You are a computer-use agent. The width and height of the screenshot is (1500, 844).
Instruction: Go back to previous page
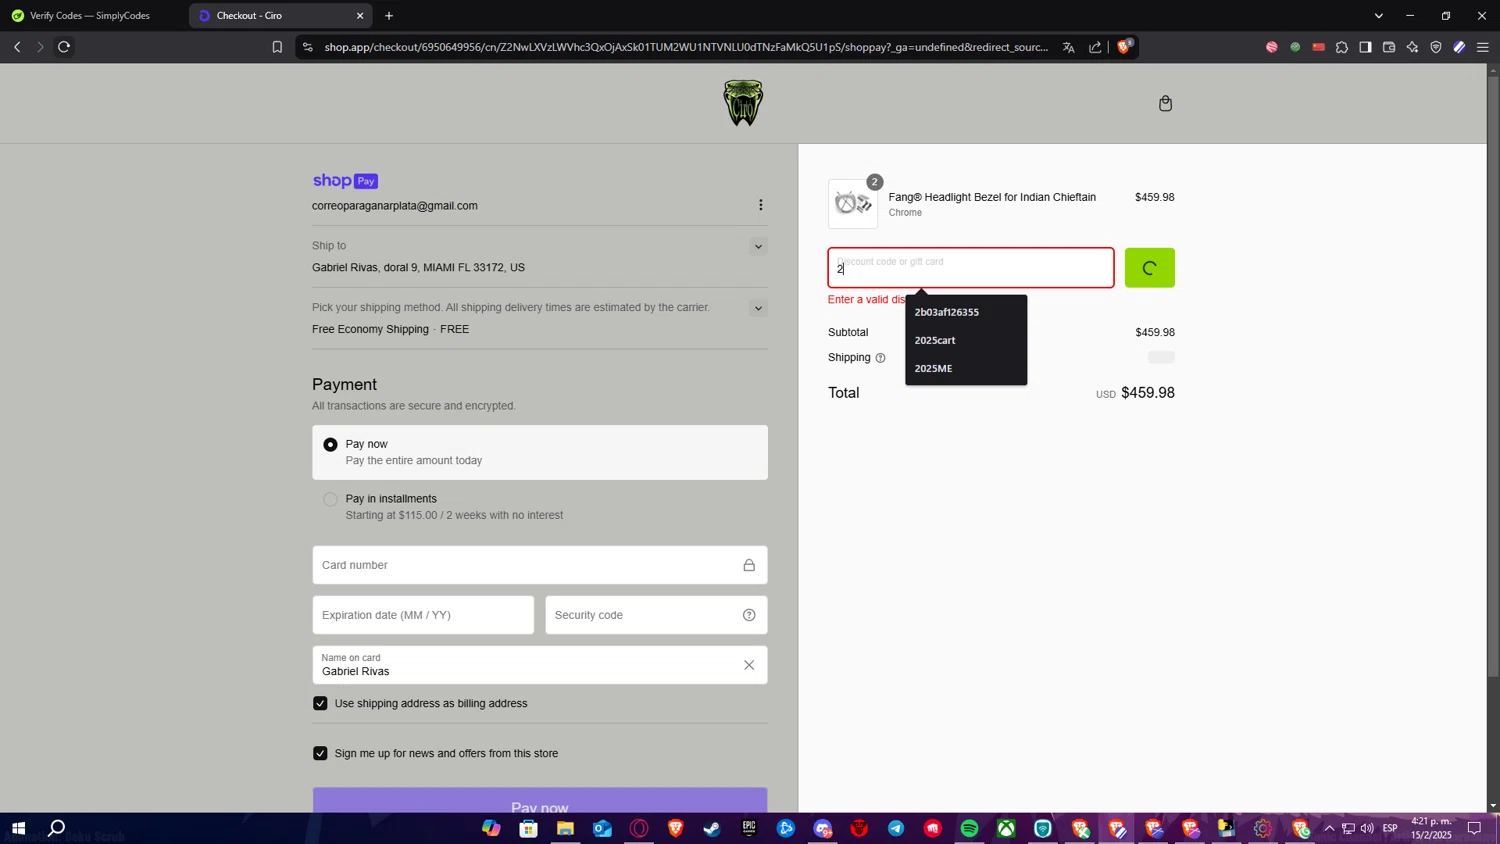(17, 47)
